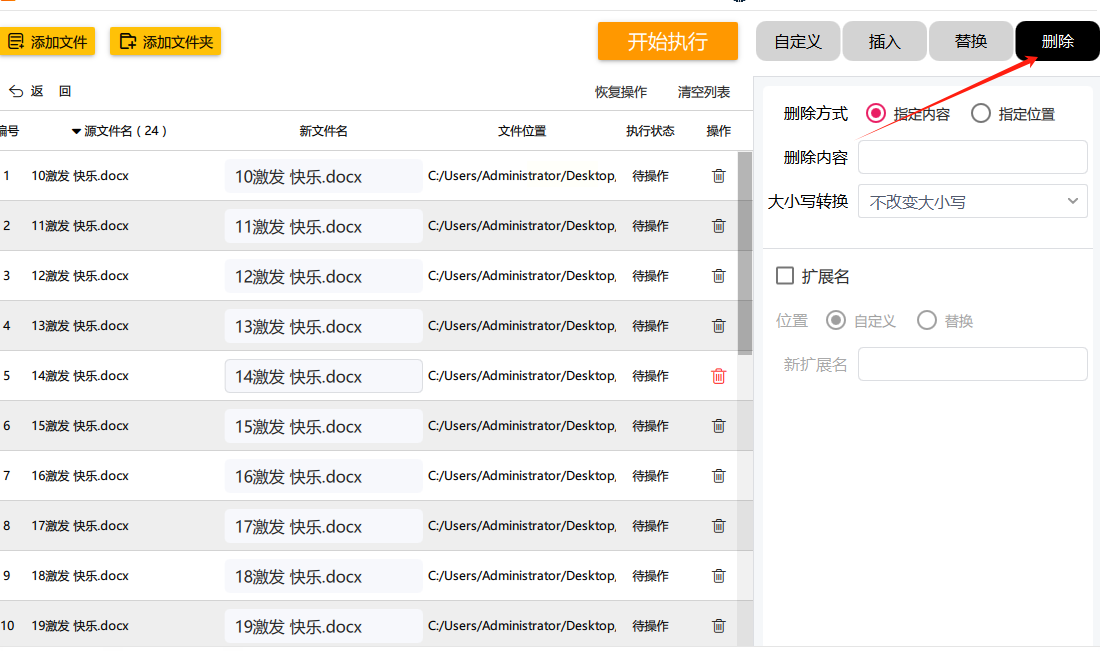Select 指定内容 delete mode radio
Viewport: 1100px width, 651px height.
coord(876,114)
